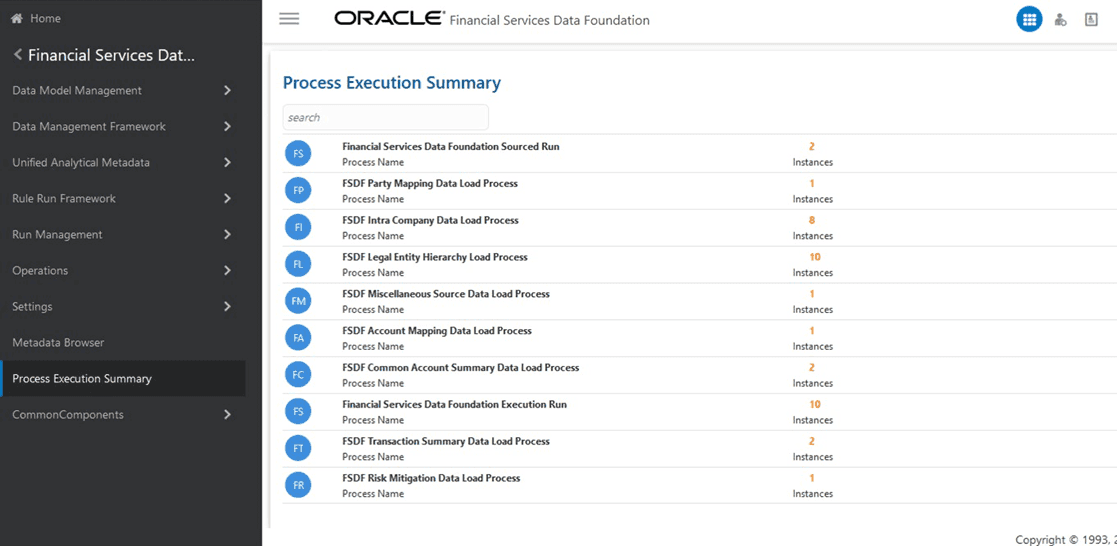The height and width of the screenshot is (546, 1117).
Task: Click instance count 1 for Account Mapping
Action: coord(811,331)
